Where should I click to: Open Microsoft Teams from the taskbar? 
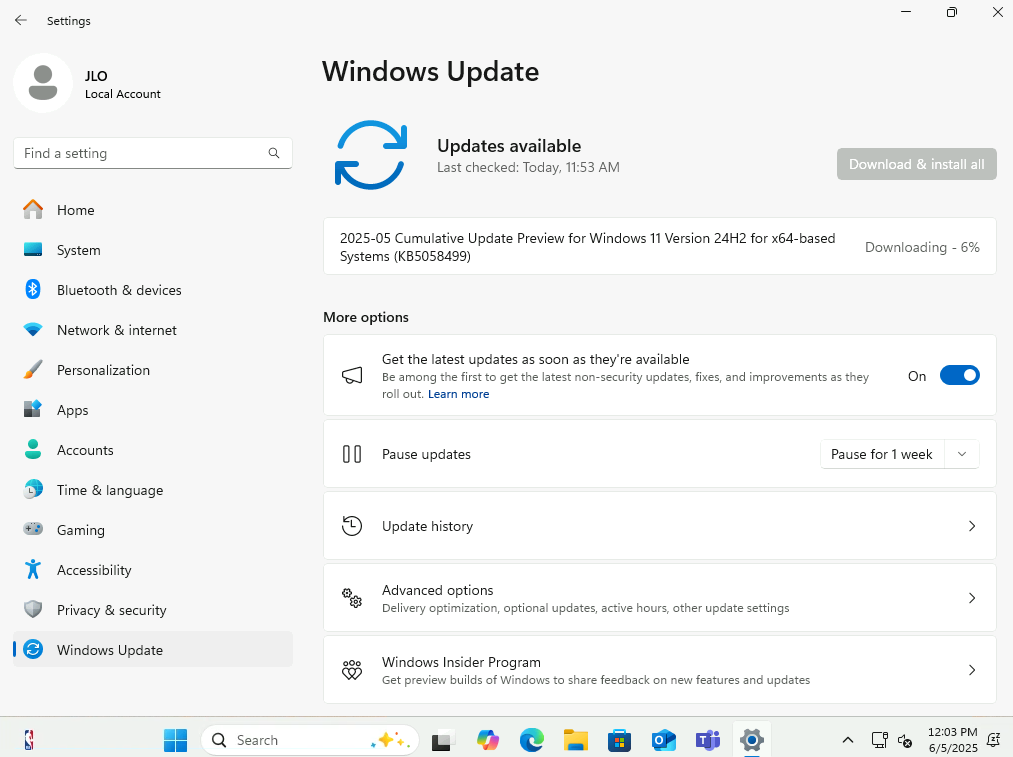[x=707, y=740]
